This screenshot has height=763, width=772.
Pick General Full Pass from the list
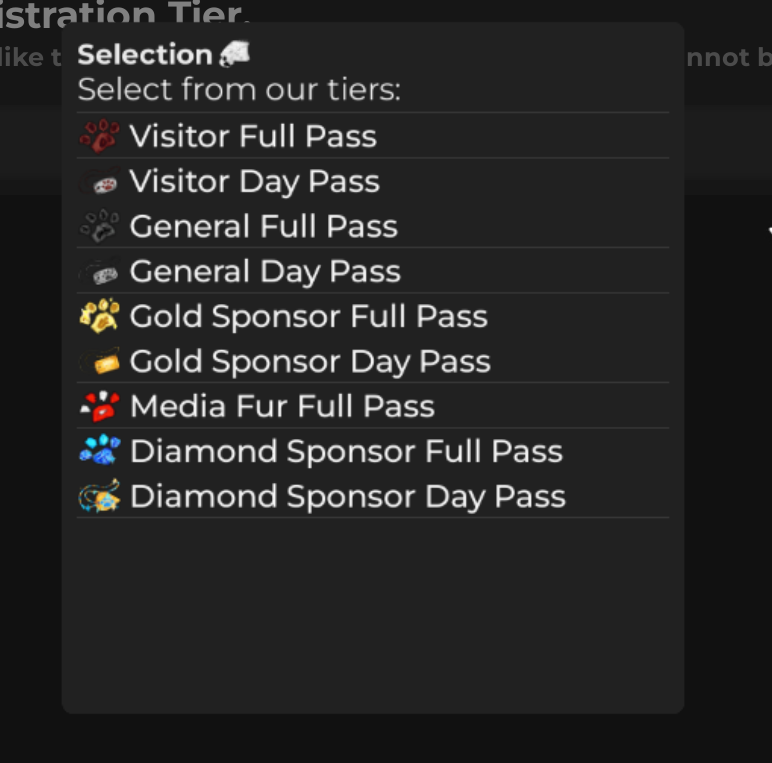pos(263,227)
